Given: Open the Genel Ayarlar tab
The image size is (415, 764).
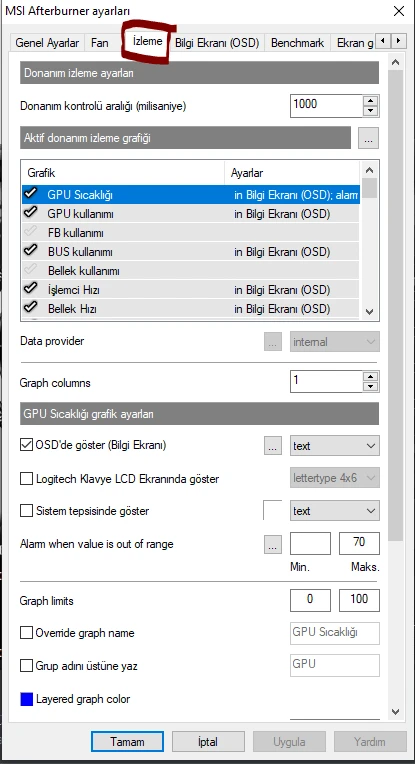Looking at the screenshot, I should (47, 43).
